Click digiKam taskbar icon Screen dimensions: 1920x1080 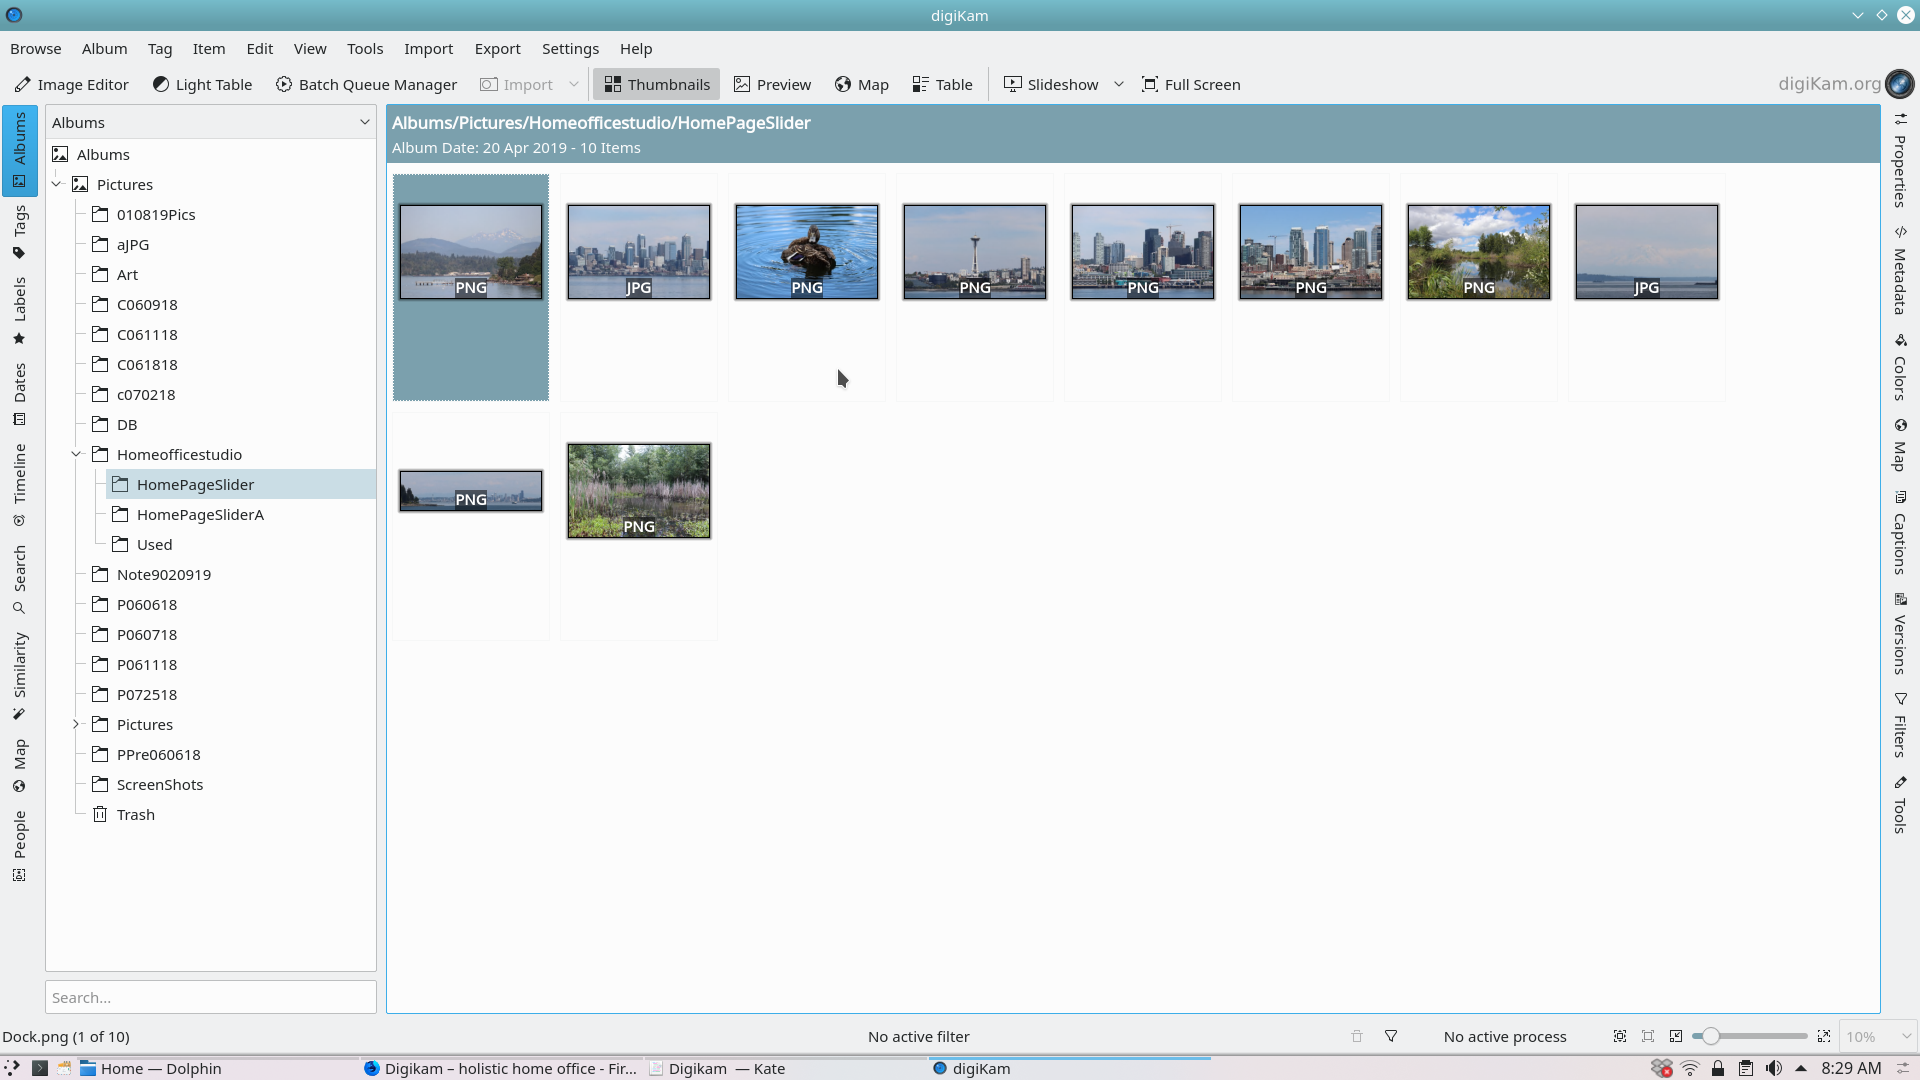[x=942, y=1068]
